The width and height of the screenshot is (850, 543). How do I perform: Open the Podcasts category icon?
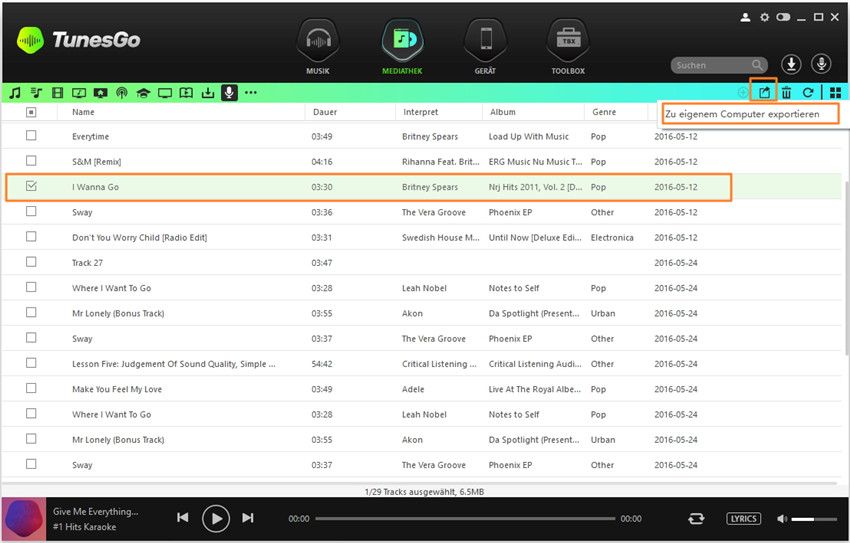(x=122, y=93)
